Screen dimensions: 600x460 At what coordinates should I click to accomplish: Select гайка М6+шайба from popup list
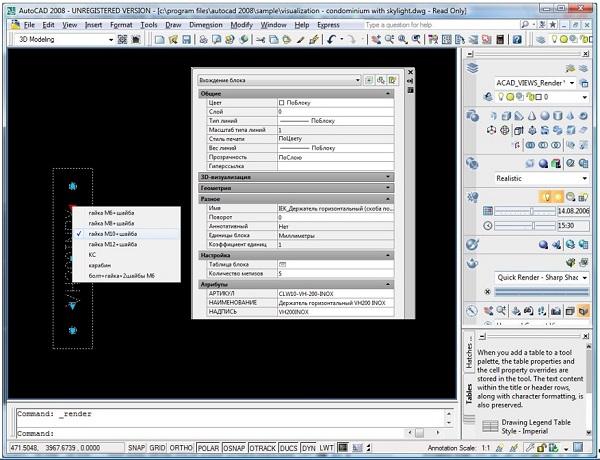126,213
